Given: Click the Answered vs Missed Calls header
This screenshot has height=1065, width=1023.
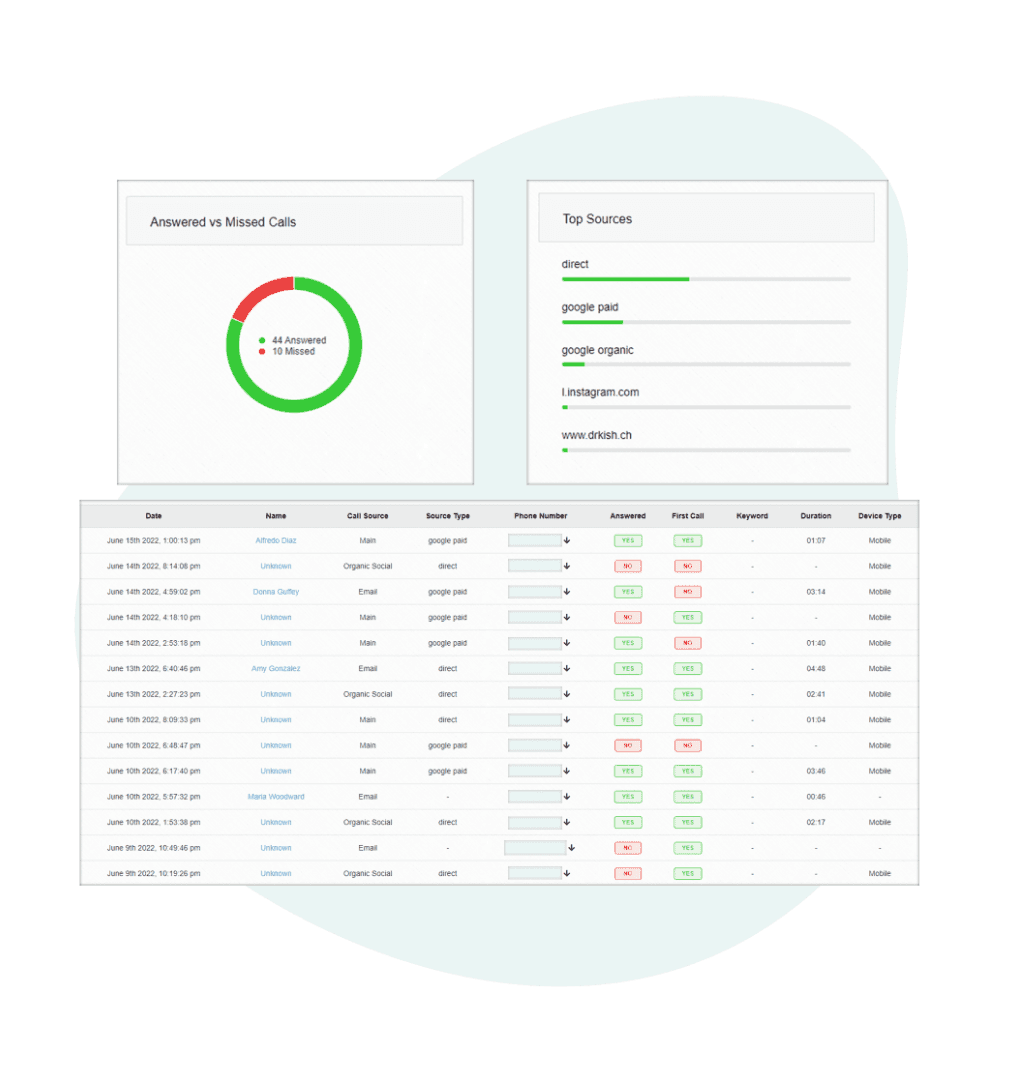Looking at the screenshot, I should click(294, 222).
